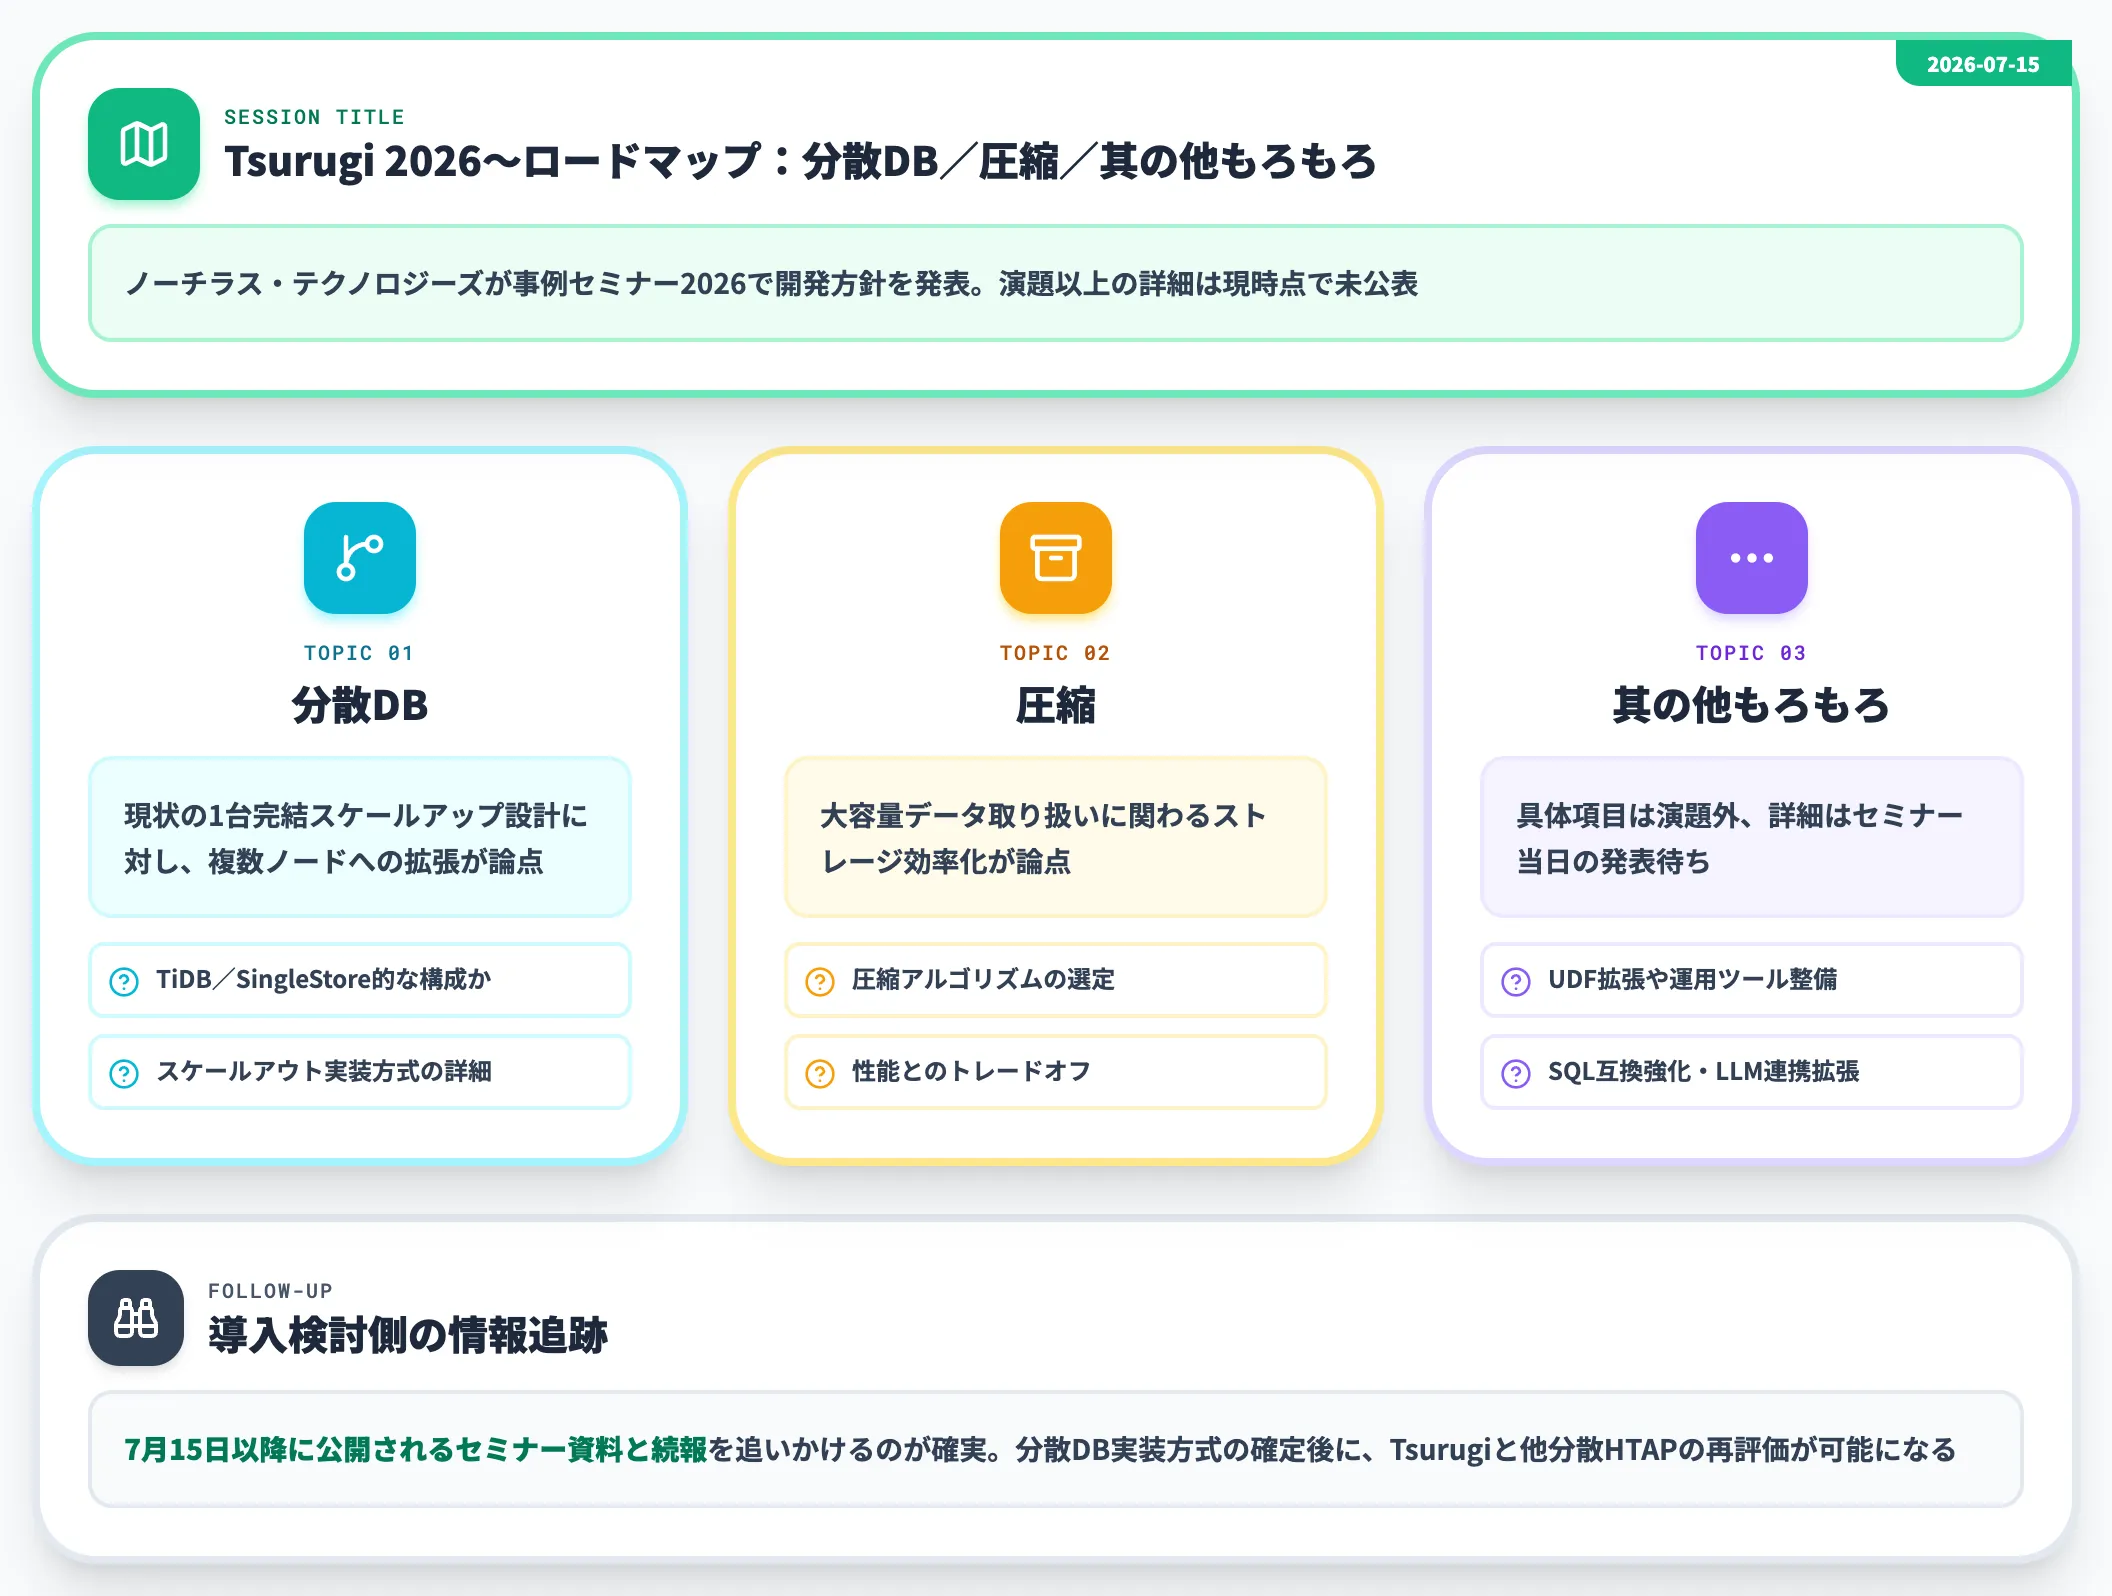Click the cyan branch icon for 分散DB
2112x1596 pixels.
[x=360, y=558]
